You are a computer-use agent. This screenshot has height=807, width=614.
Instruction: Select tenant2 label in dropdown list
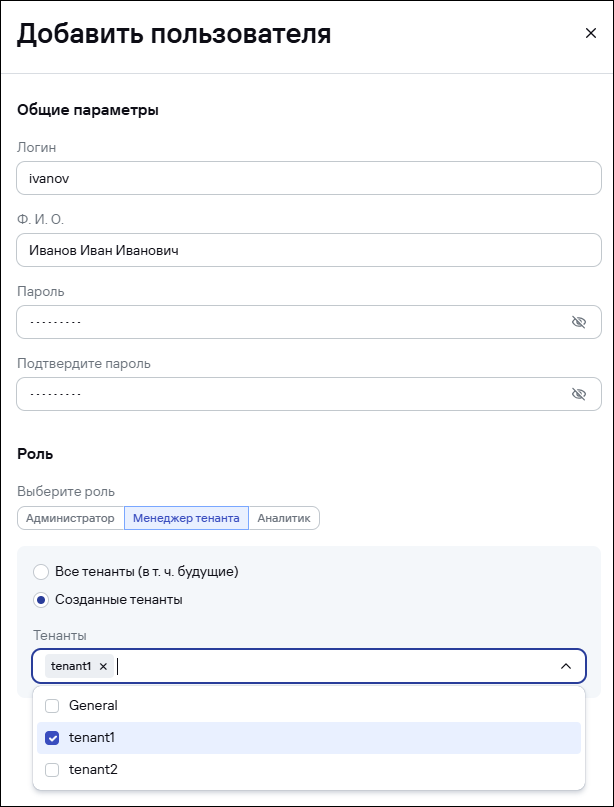tap(93, 770)
